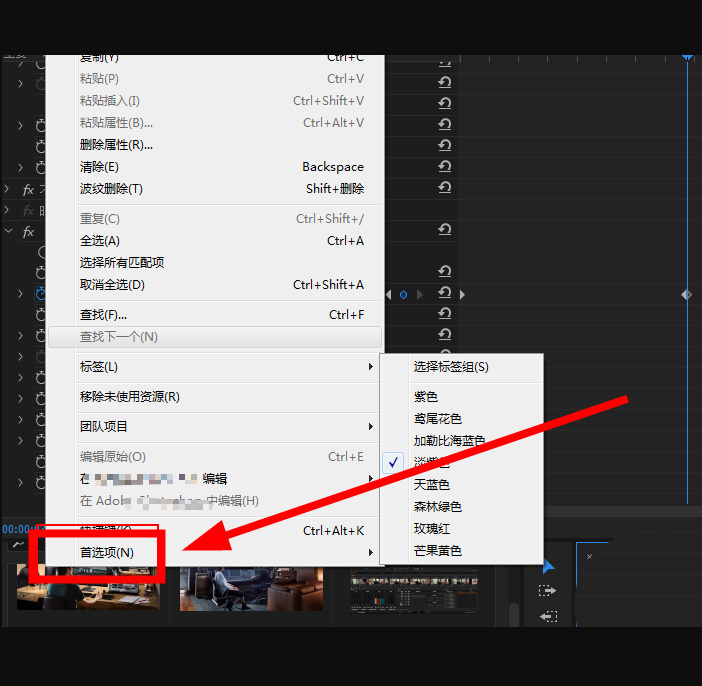Choose 全选(A) to select everything

[215, 241]
